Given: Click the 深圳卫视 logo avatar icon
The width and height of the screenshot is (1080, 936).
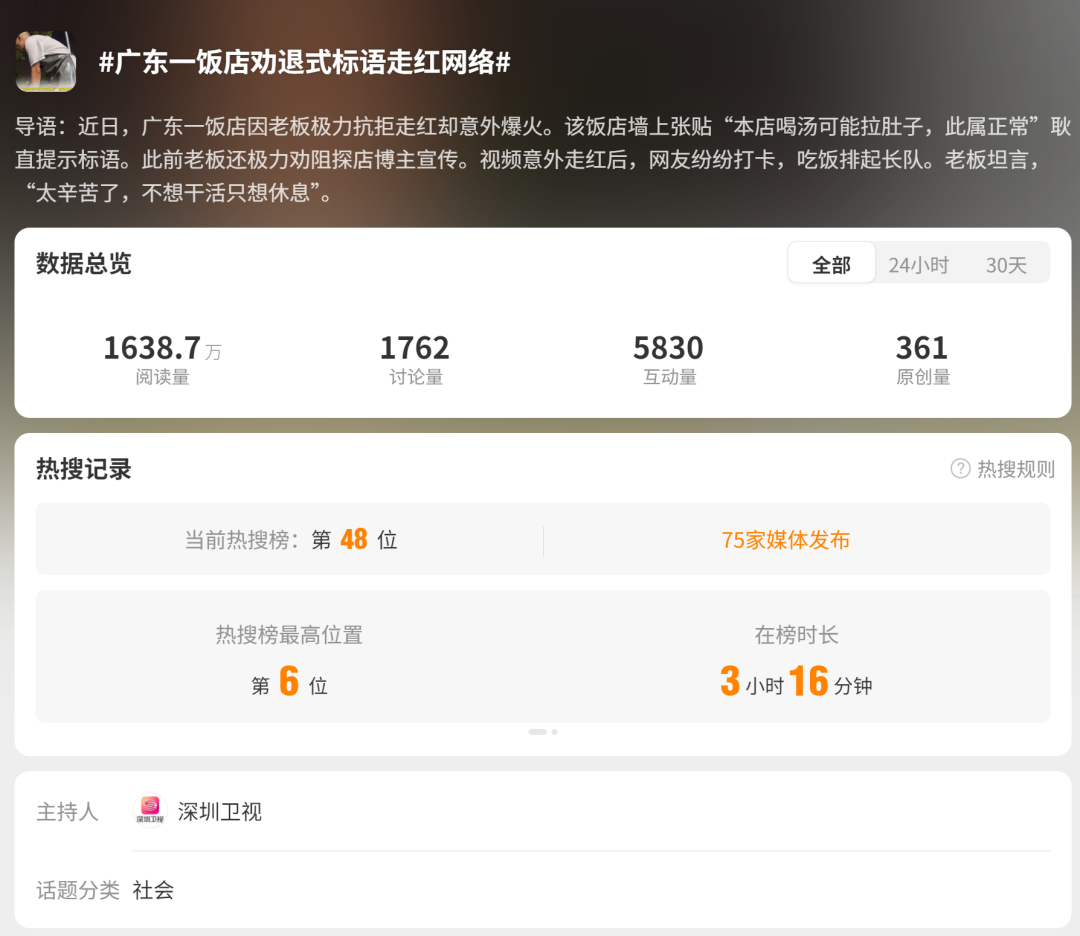Looking at the screenshot, I should [150, 811].
